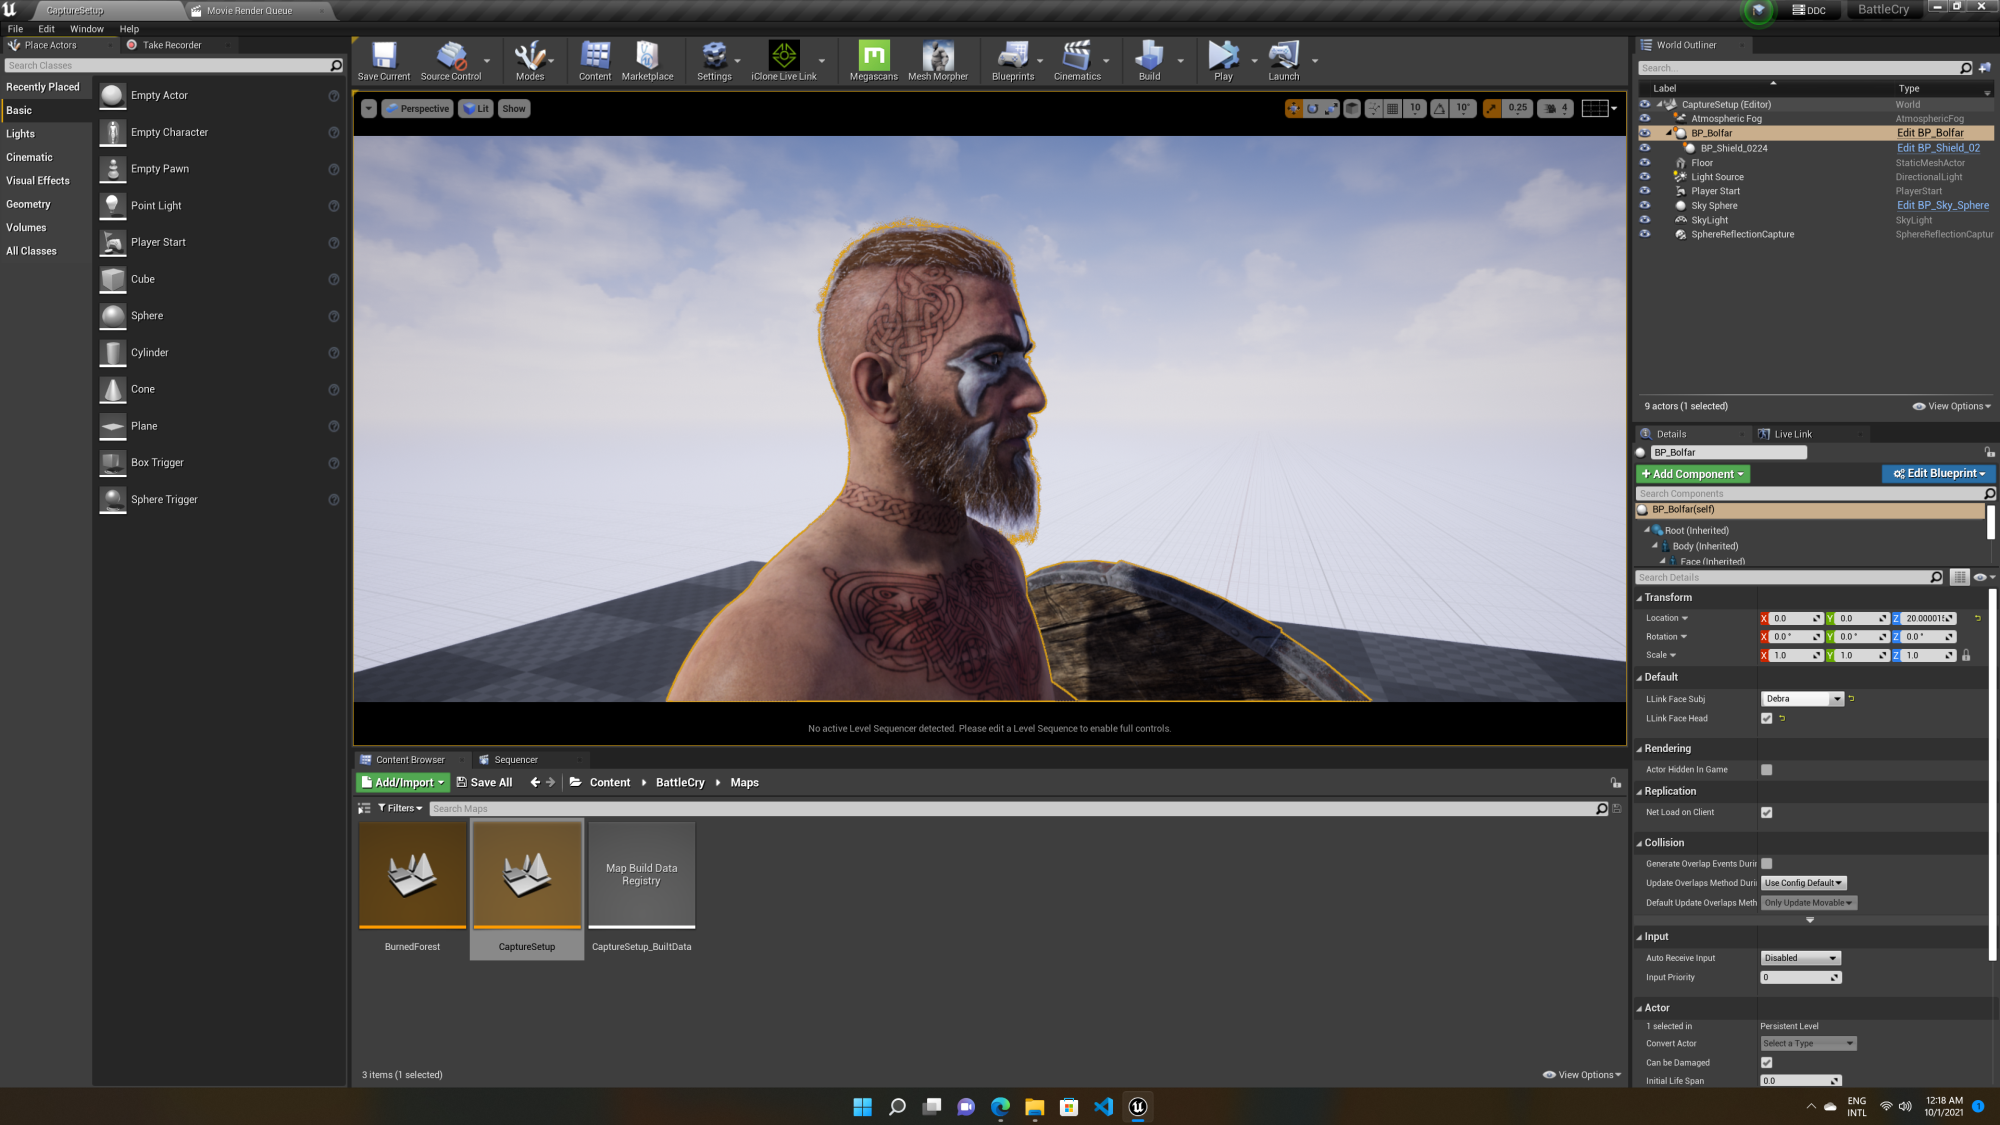Click Save Current in the toolbar
Viewport: 2000px width, 1125px height.
tap(384, 61)
